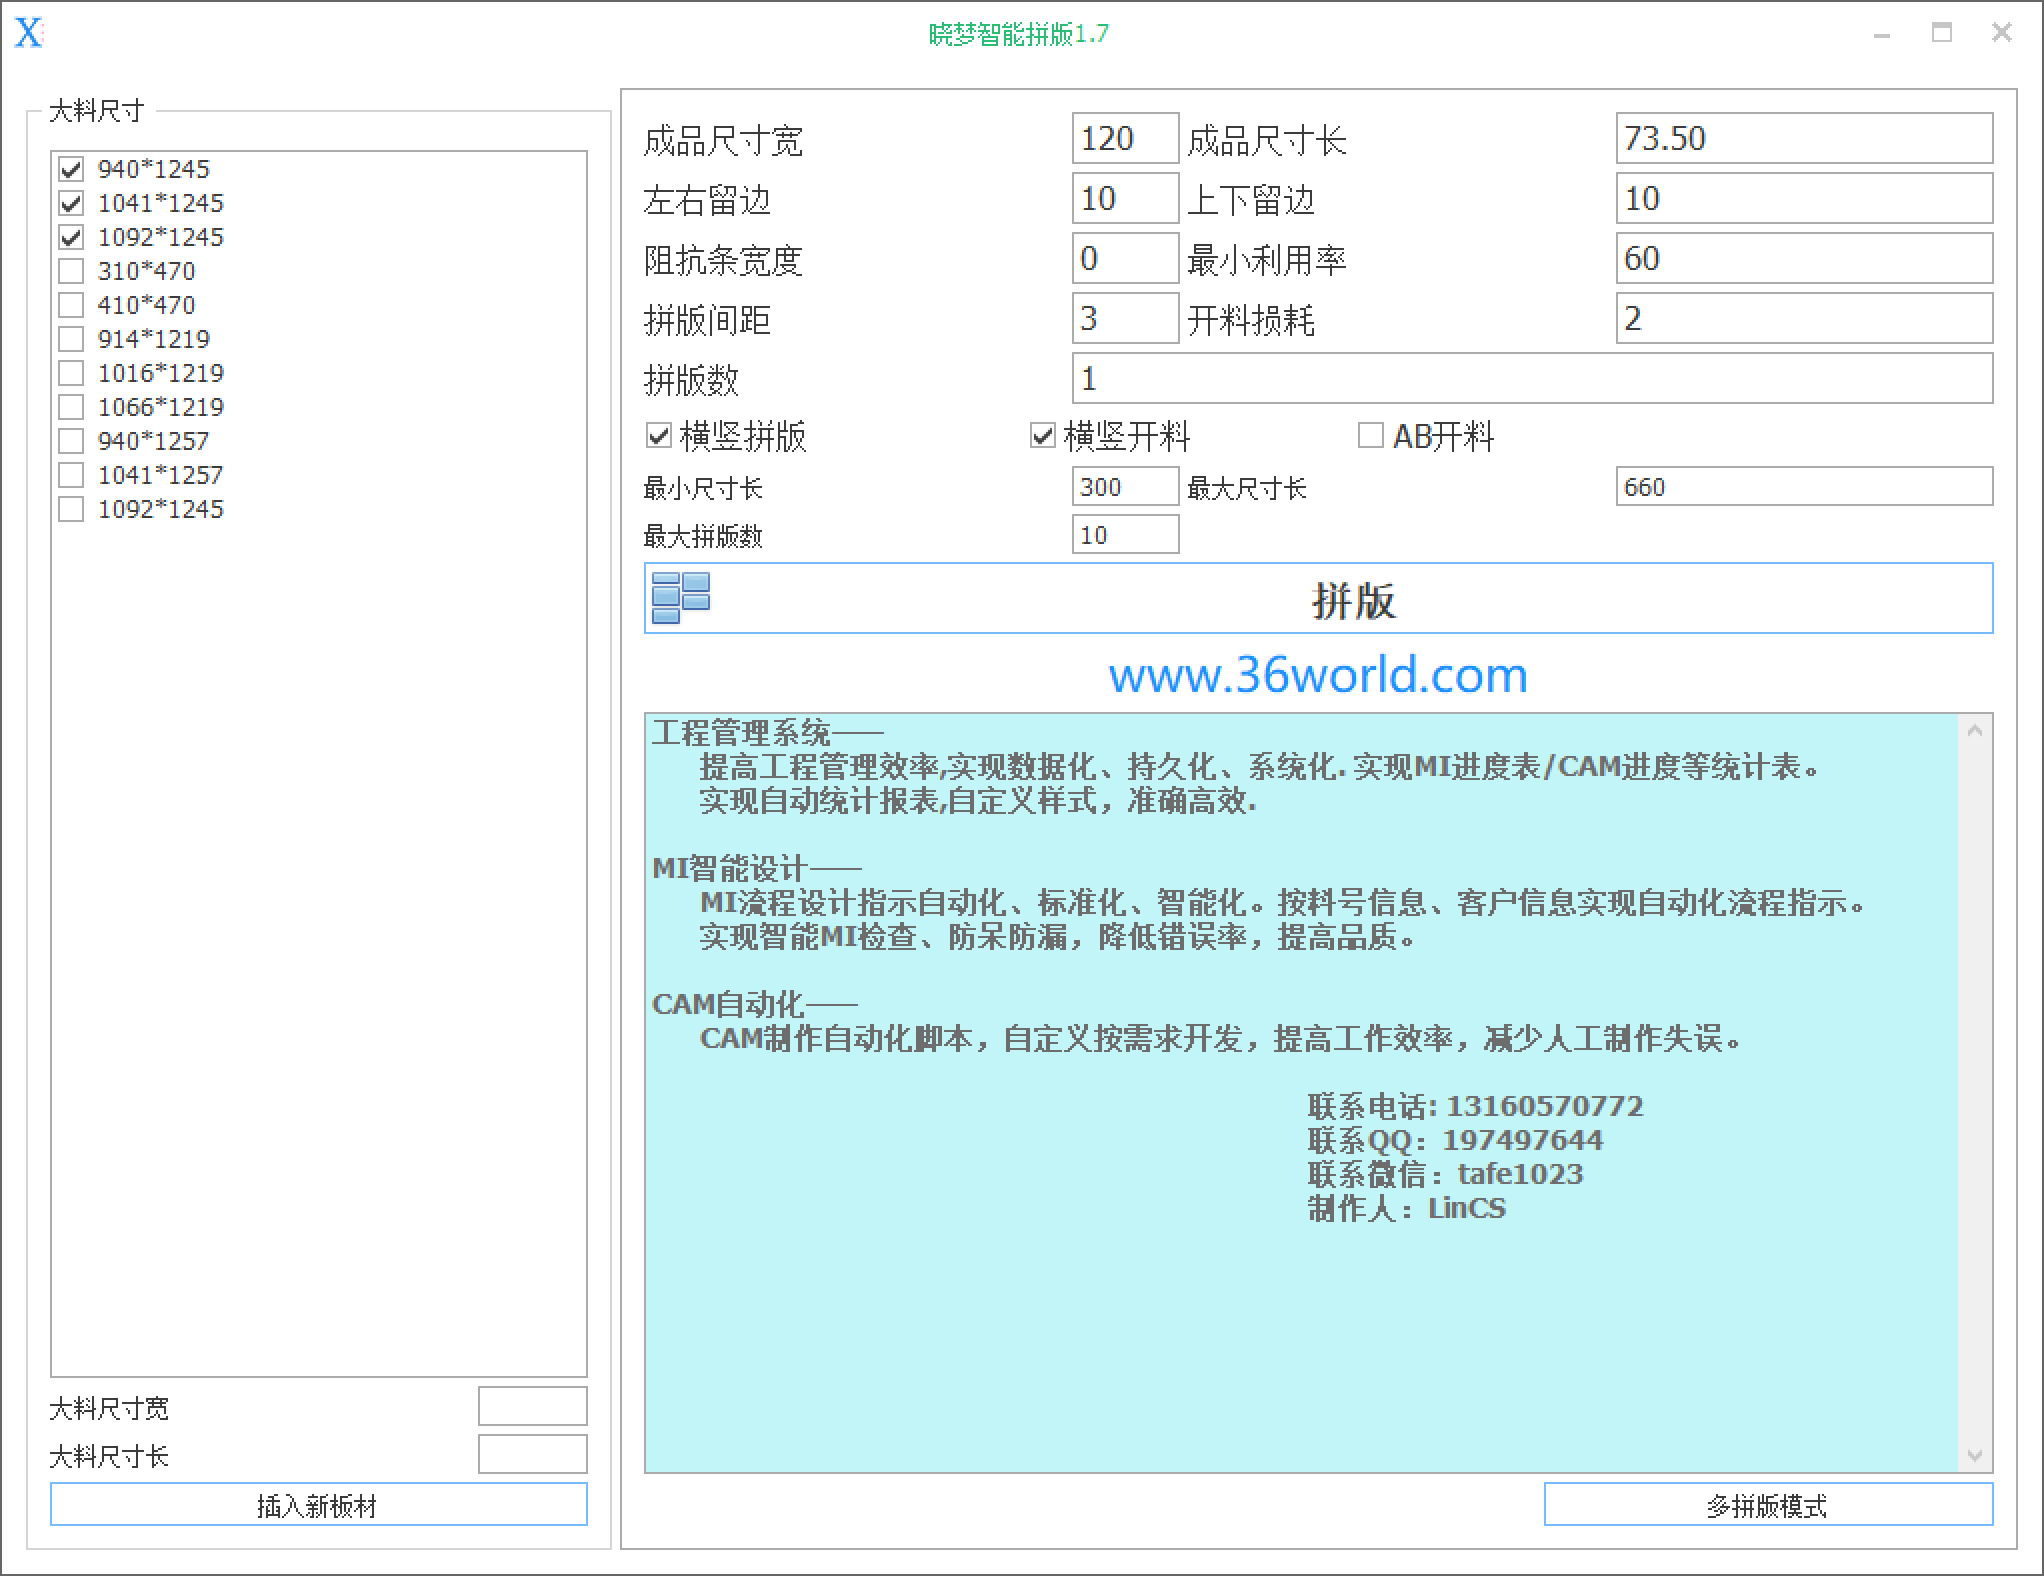2044x1576 pixels.
Task: Close the 晓梦智能拼版 window
Action: [x=2002, y=33]
